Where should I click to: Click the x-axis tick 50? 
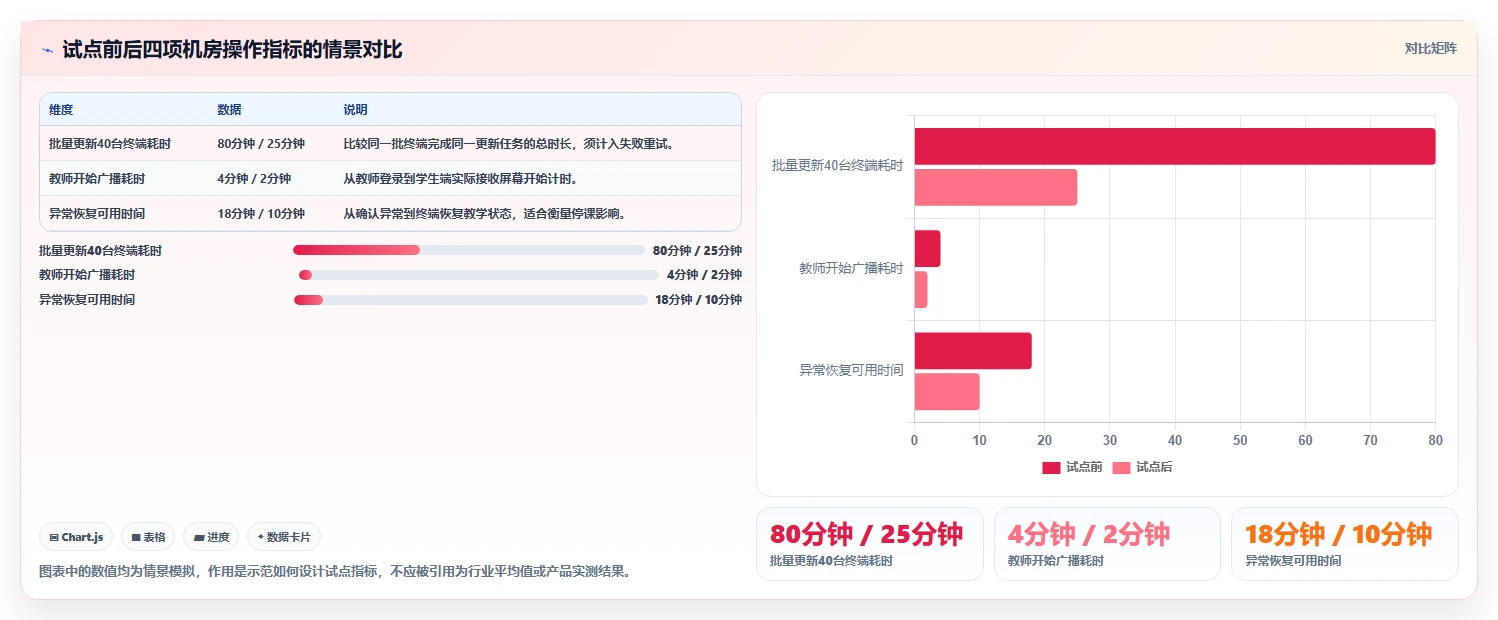[x=1240, y=440]
